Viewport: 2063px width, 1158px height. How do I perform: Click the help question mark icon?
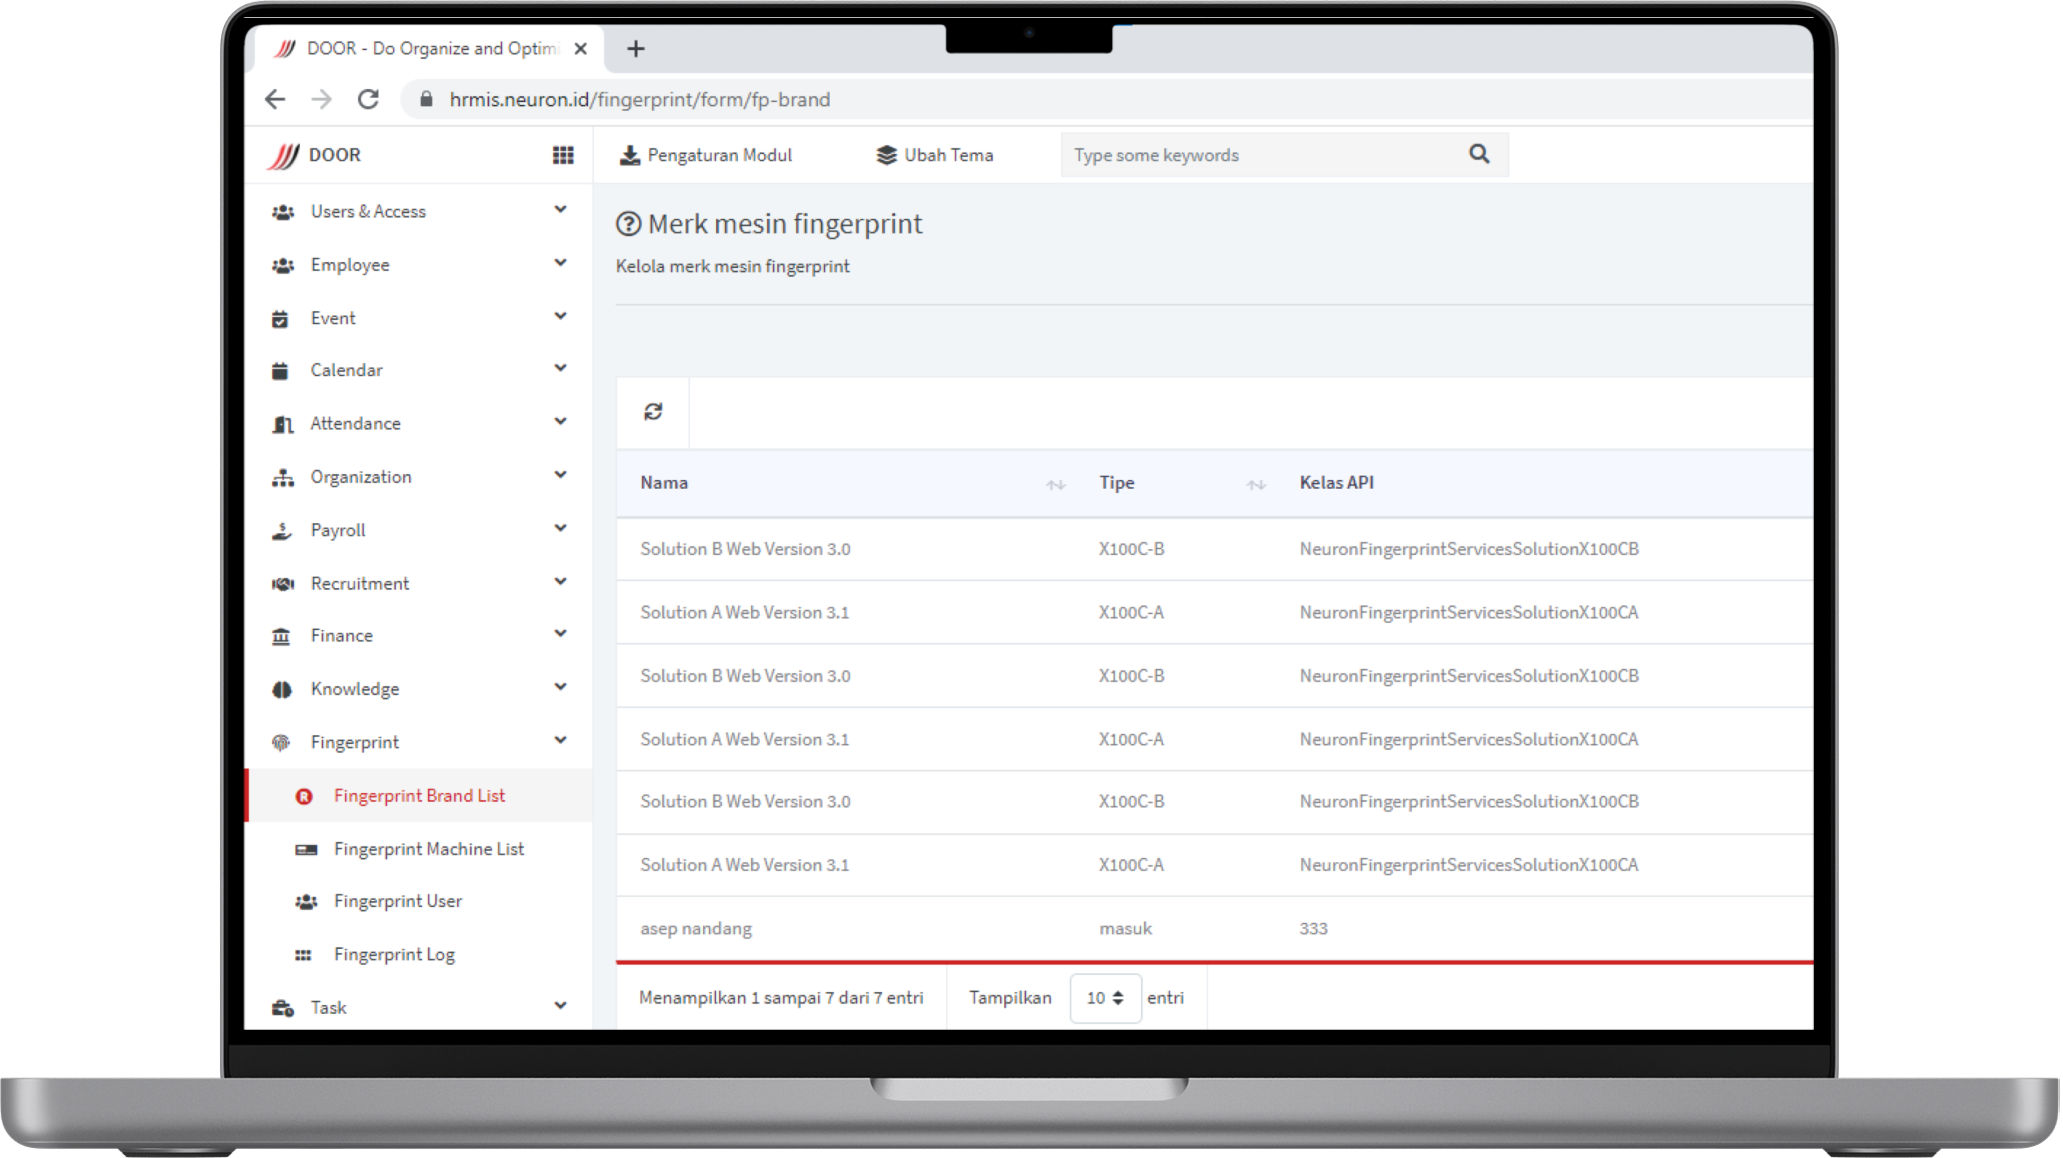(628, 224)
